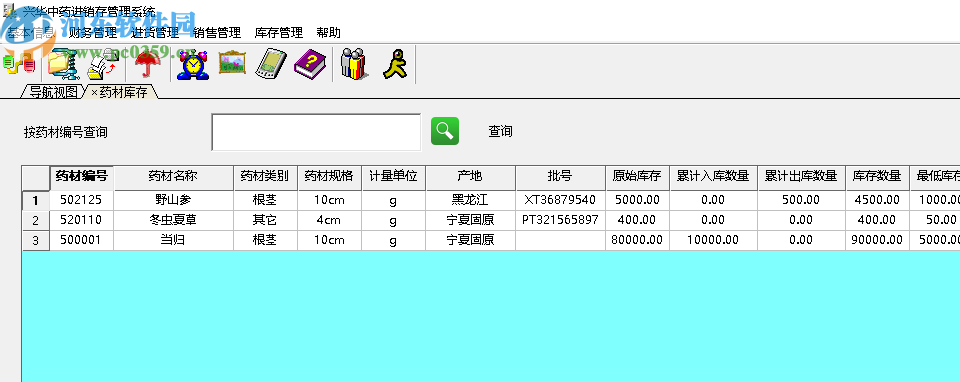Click the 查询 label button
This screenshot has width=960, height=382.
[x=500, y=131]
